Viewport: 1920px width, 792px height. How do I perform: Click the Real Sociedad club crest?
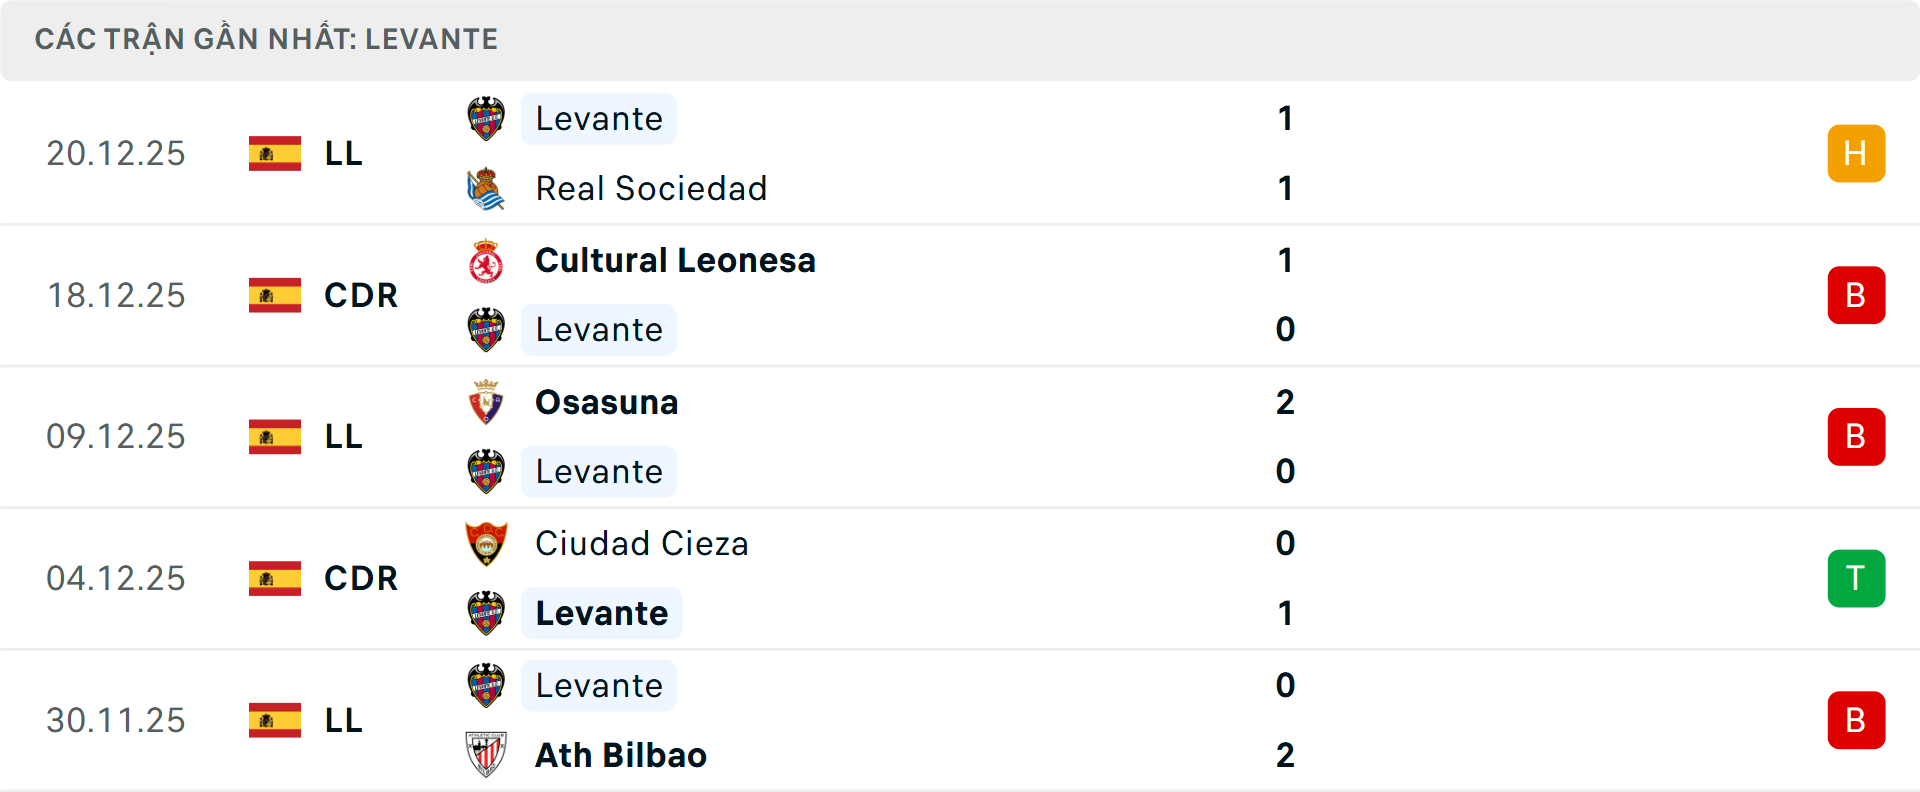coord(486,189)
